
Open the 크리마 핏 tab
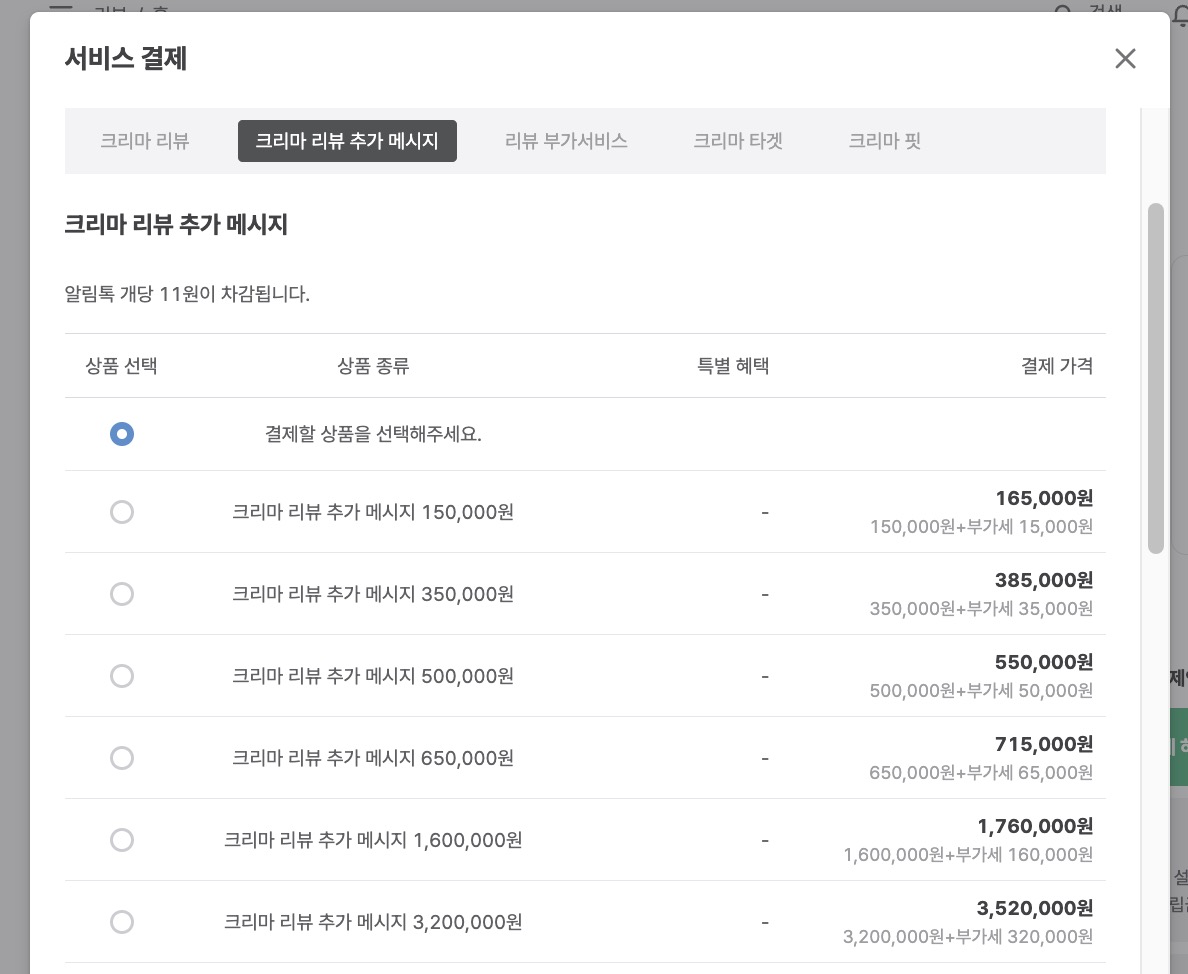click(884, 141)
